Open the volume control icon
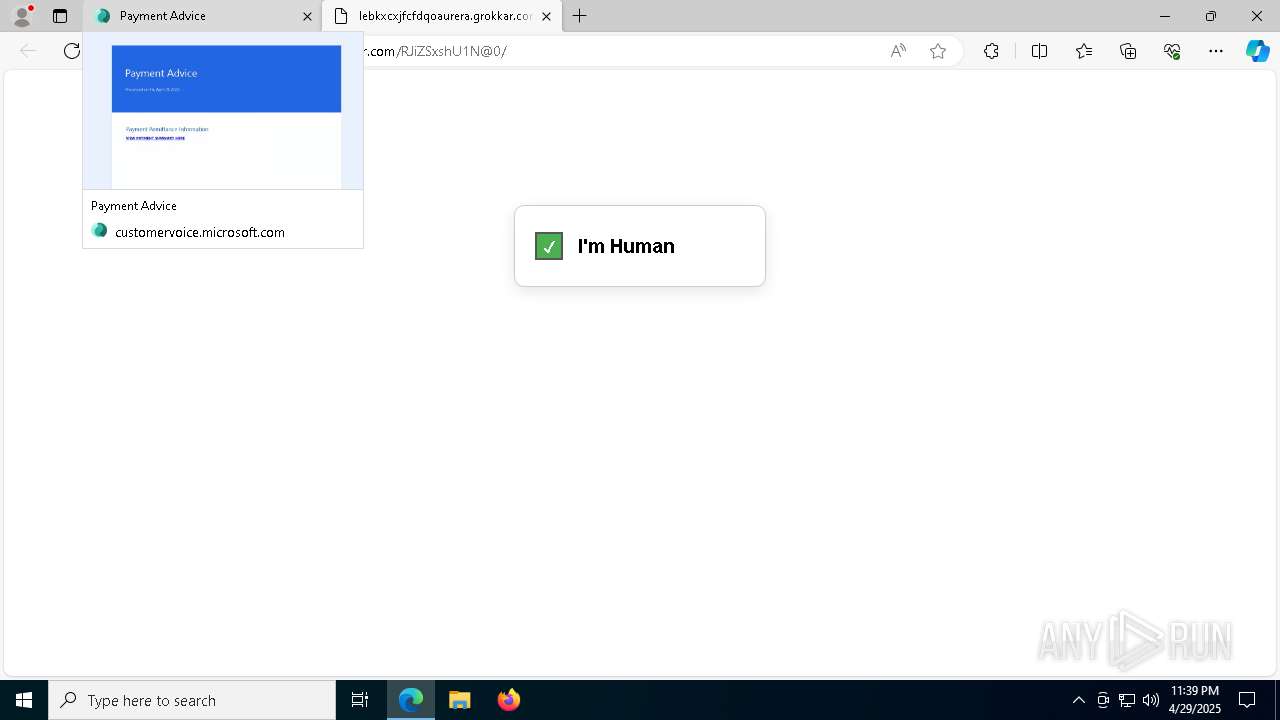The image size is (1280, 720). click(1150, 700)
